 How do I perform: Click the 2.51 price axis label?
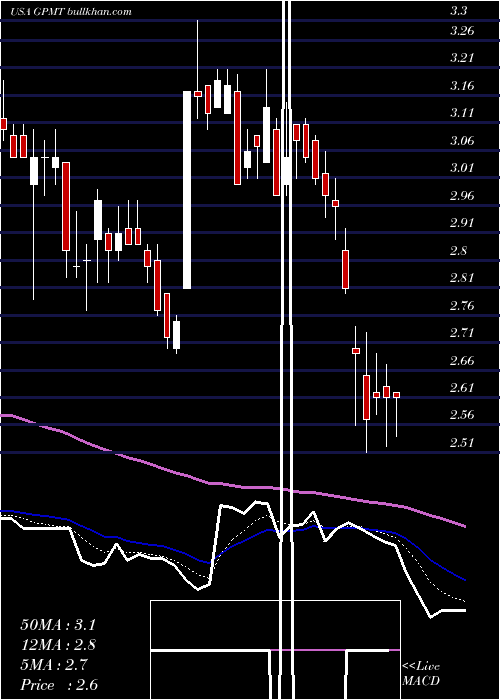[462, 442]
